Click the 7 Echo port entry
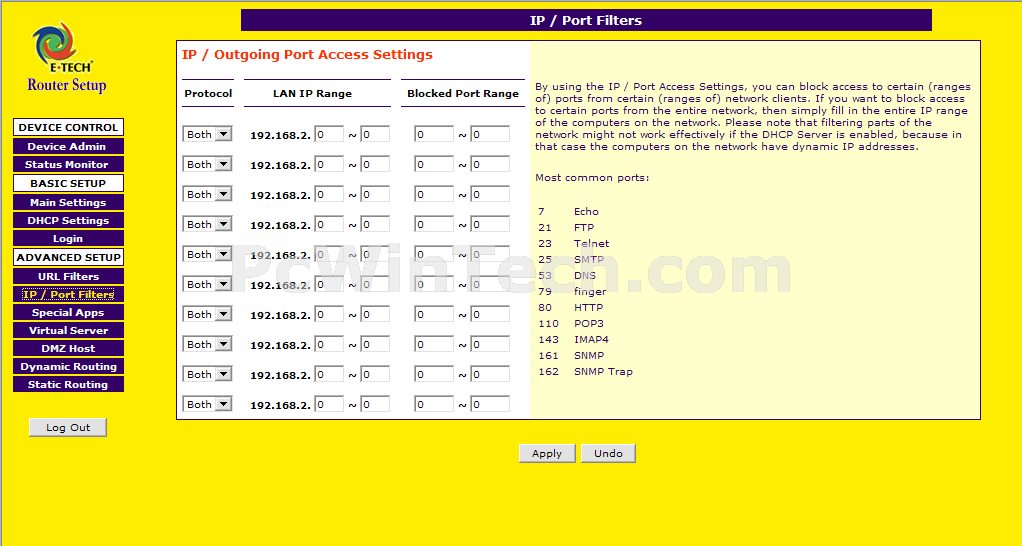The height and width of the screenshot is (546, 1022). click(x=568, y=212)
